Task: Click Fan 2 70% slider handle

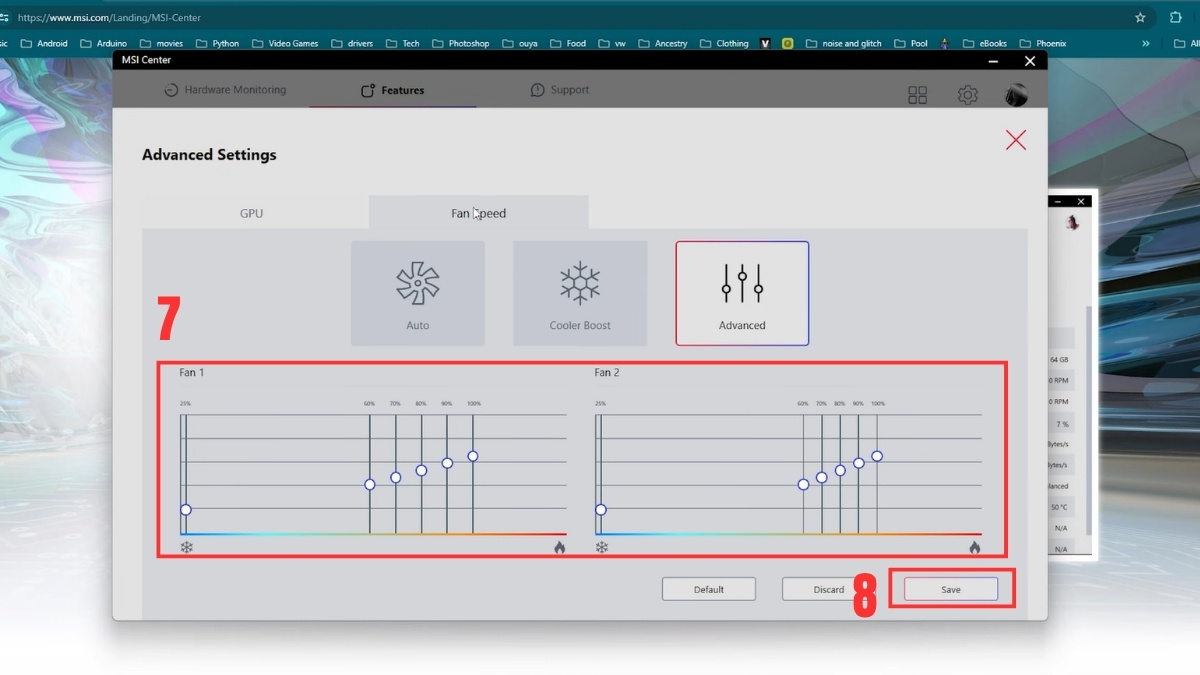Action: click(x=822, y=477)
